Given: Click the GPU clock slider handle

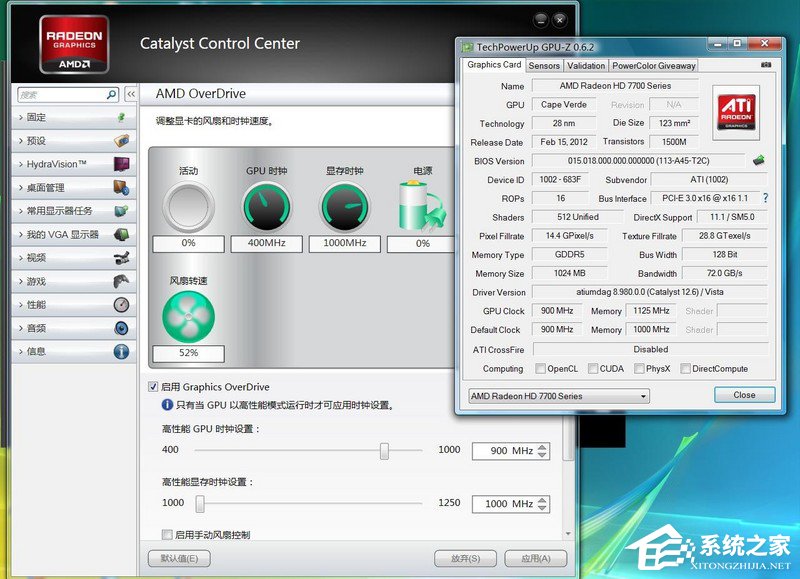Looking at the screenshot, I should (x=384, y=451).
